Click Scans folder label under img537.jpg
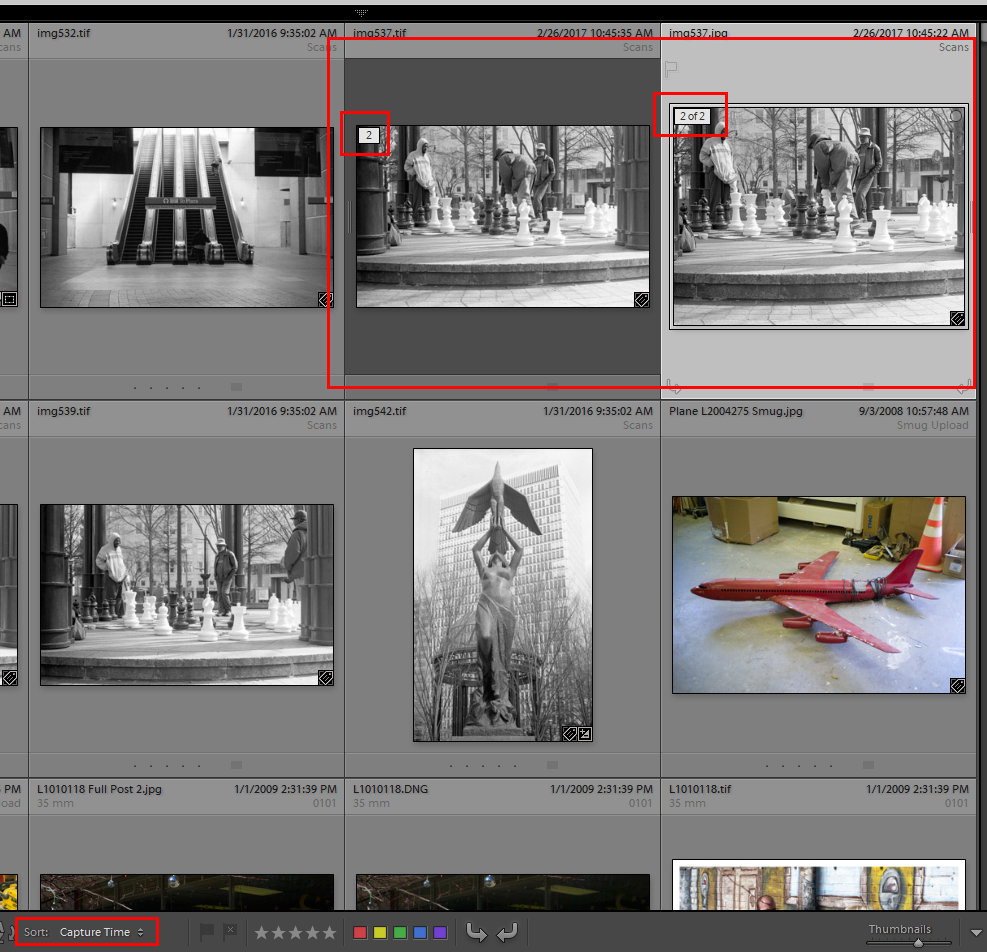 pyautogui.click(x=954, y=47)
